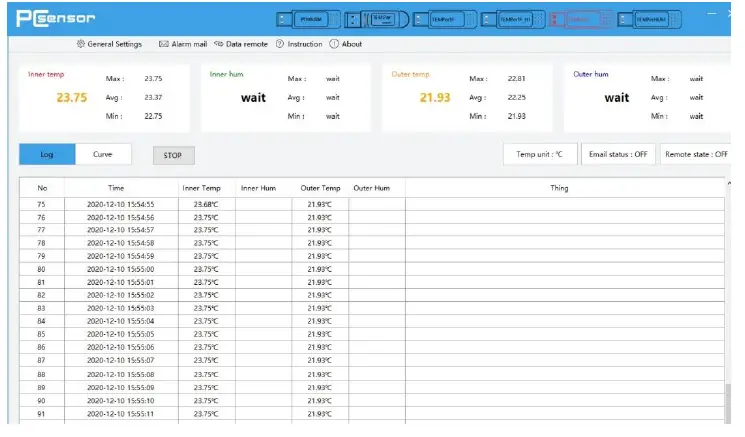This screenshot has height=437, width=745.
Task: Select log row number 85
Action: click(x=41, y=334)
